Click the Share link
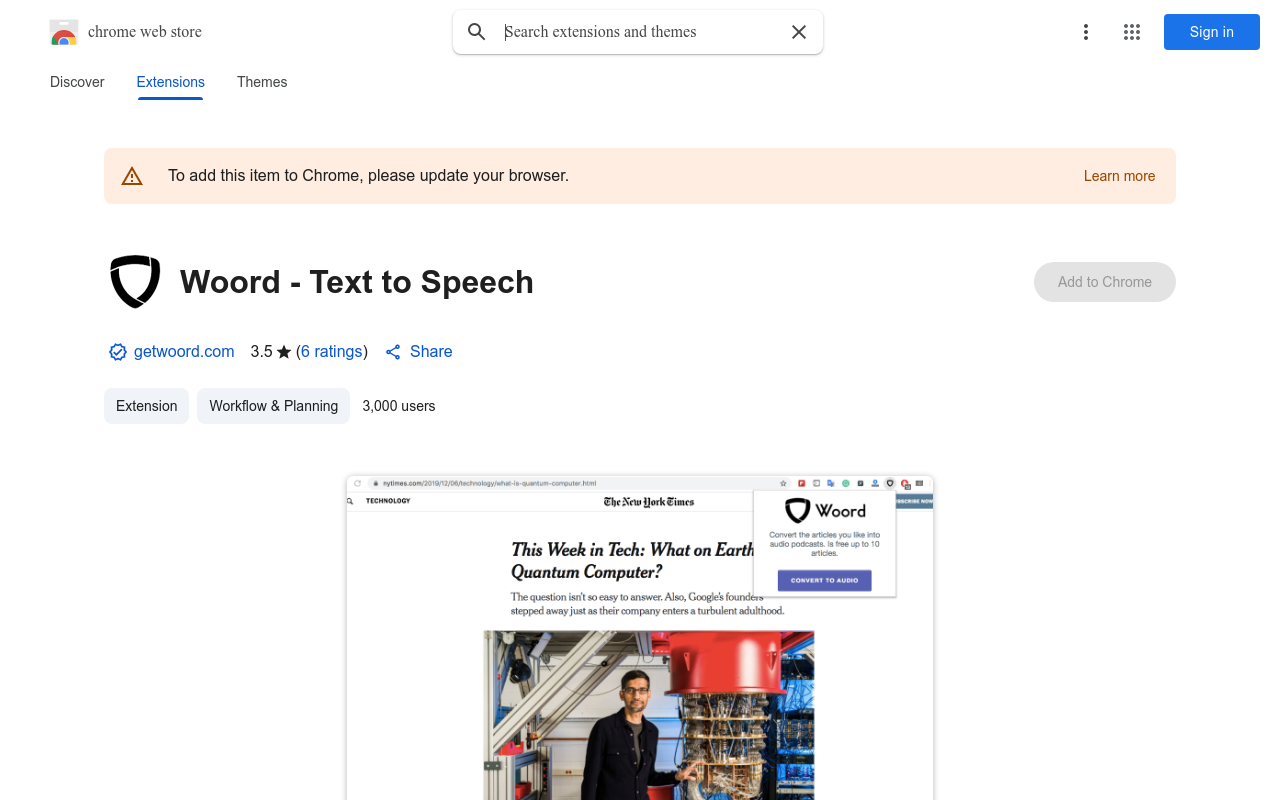 (419, 352)
